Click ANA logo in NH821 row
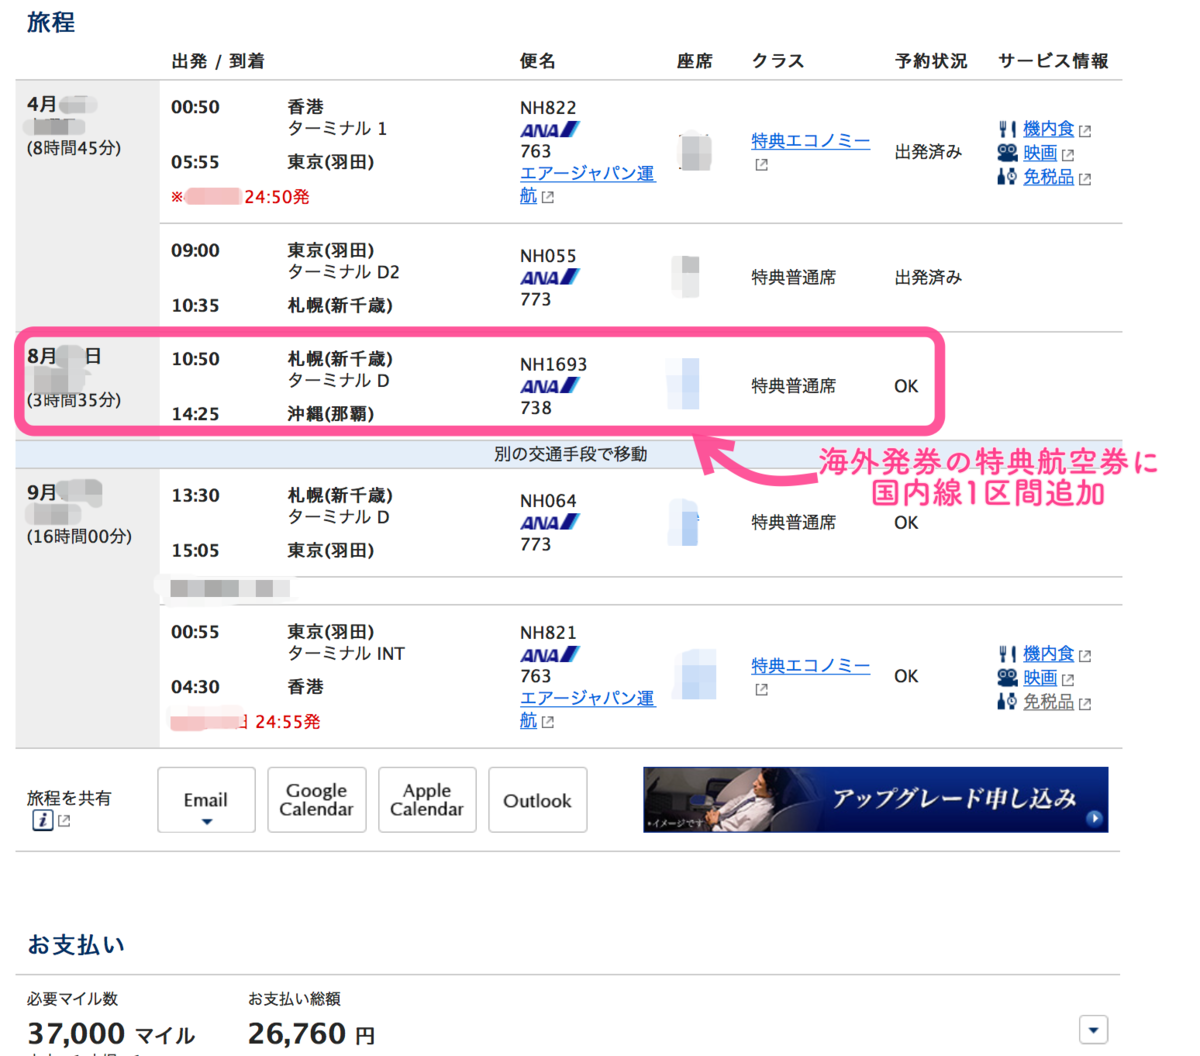Screen dimensions: 1200x1056 tap(549, 655)
